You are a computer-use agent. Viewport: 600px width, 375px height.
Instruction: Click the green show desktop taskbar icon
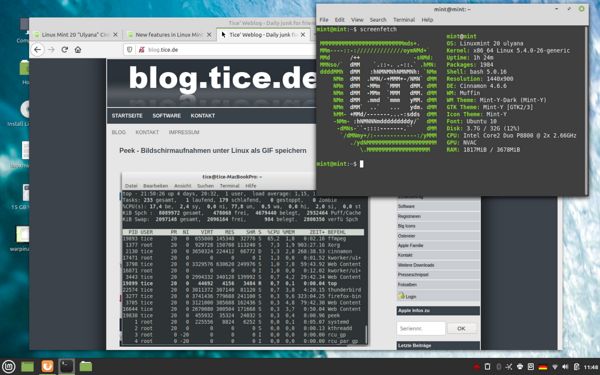coord(28,367)
